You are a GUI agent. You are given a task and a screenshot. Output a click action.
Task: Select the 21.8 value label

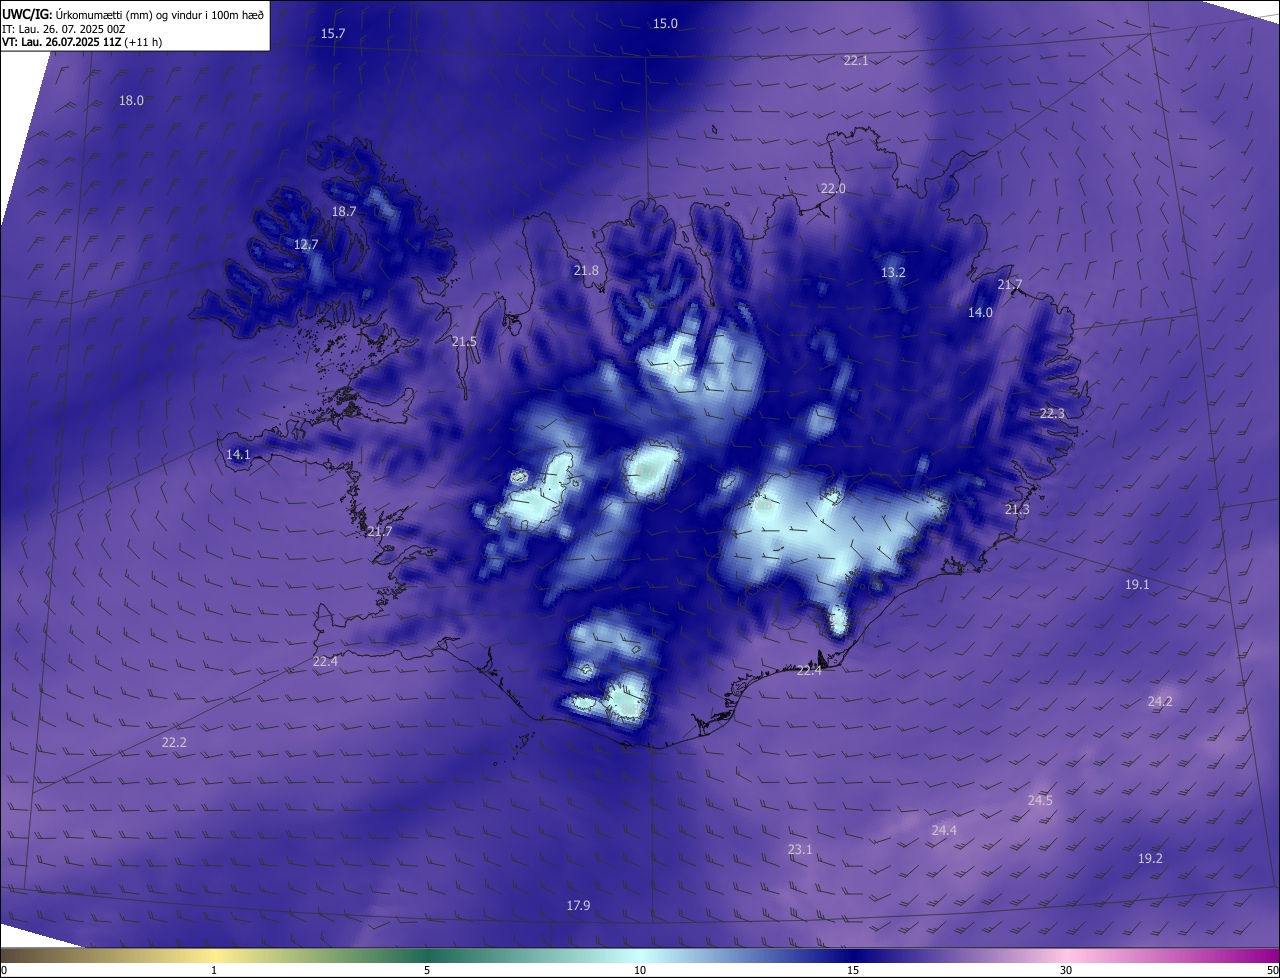tap(586, 271)
